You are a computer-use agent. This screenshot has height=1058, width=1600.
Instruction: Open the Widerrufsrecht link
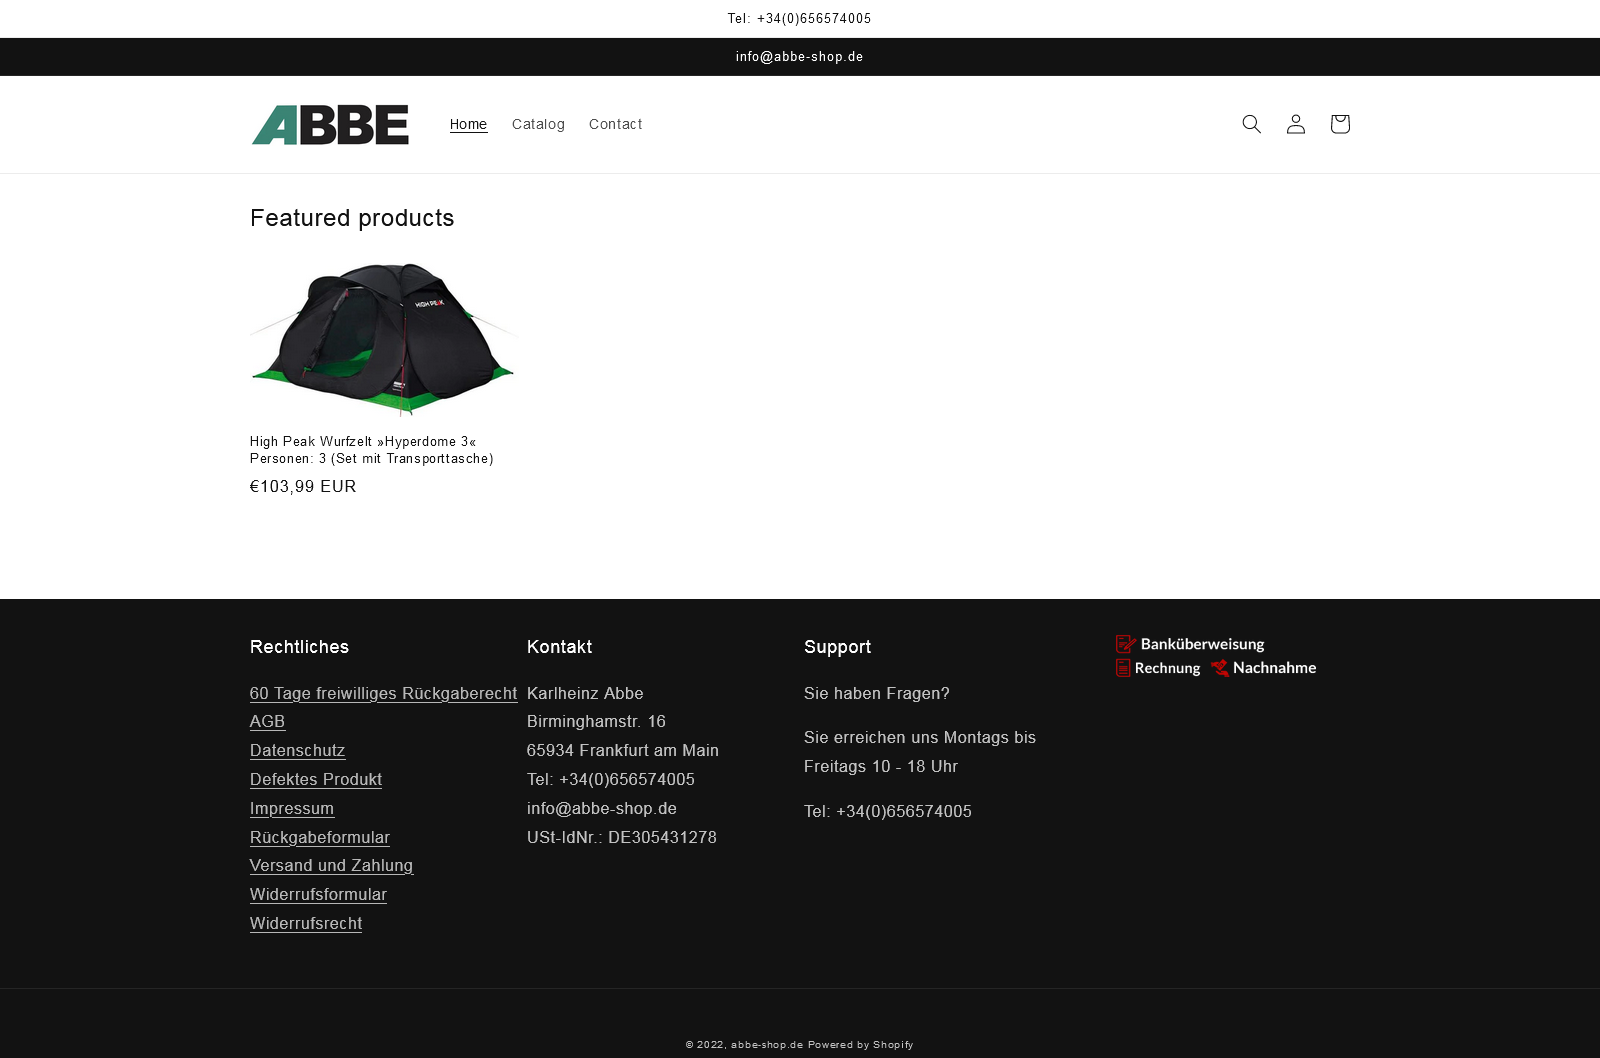(x=306, y=924)
